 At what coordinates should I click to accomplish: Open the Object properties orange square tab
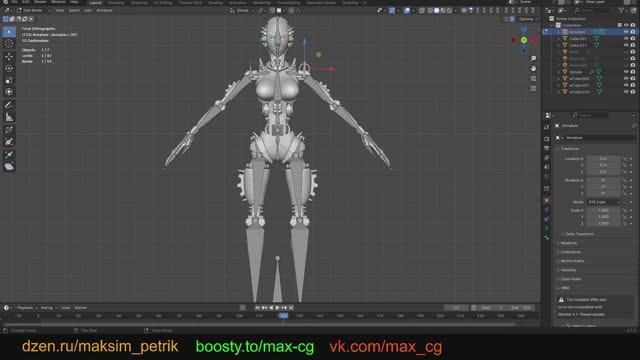click(x=547, y=200)
